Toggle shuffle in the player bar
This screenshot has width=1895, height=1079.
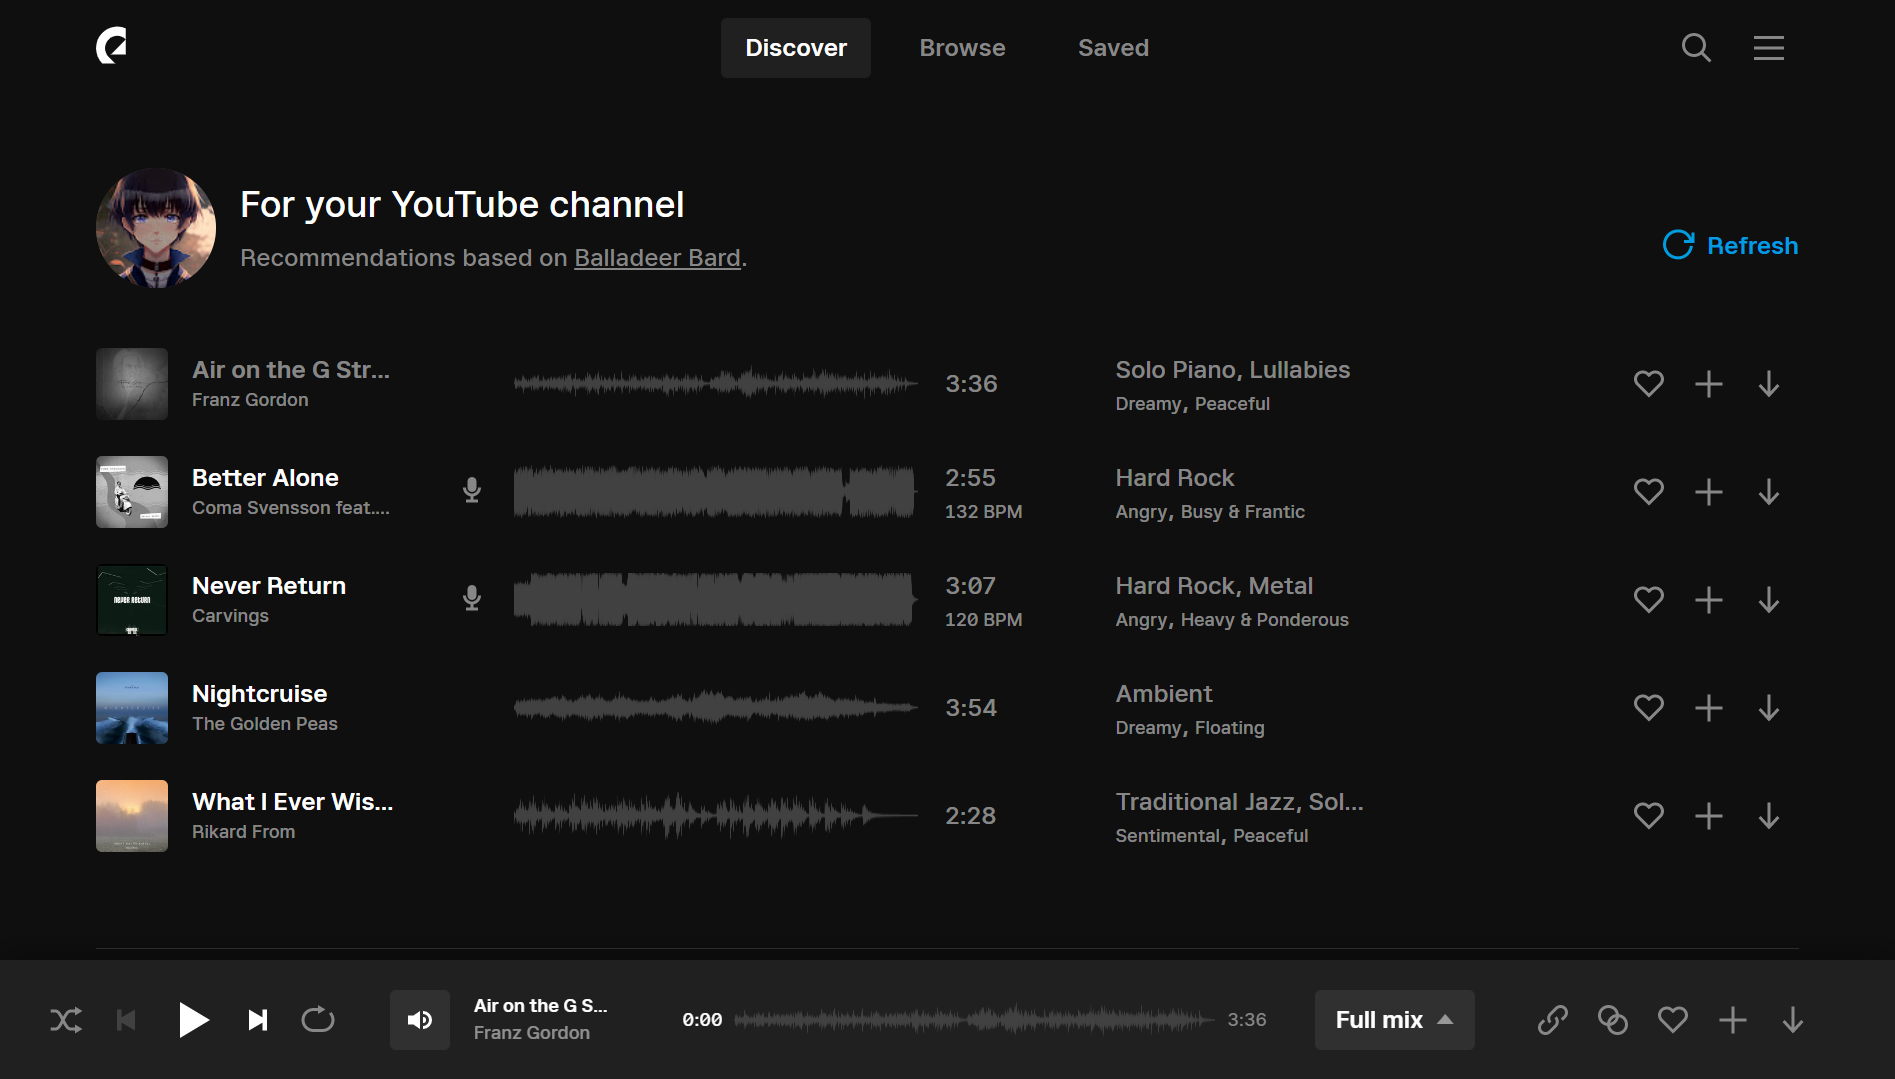(66, 1020)
